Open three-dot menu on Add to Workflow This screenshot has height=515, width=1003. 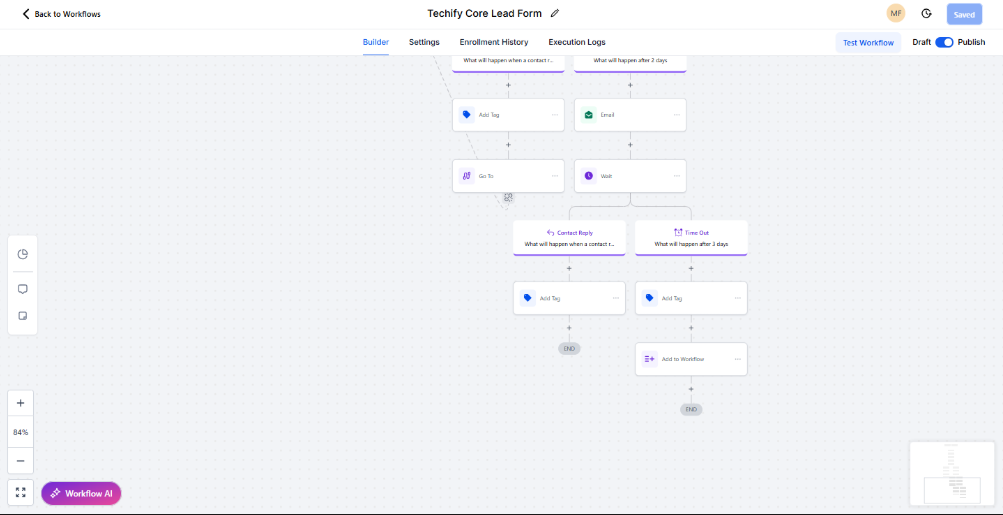pyautogui.click(x=738, y=359)
